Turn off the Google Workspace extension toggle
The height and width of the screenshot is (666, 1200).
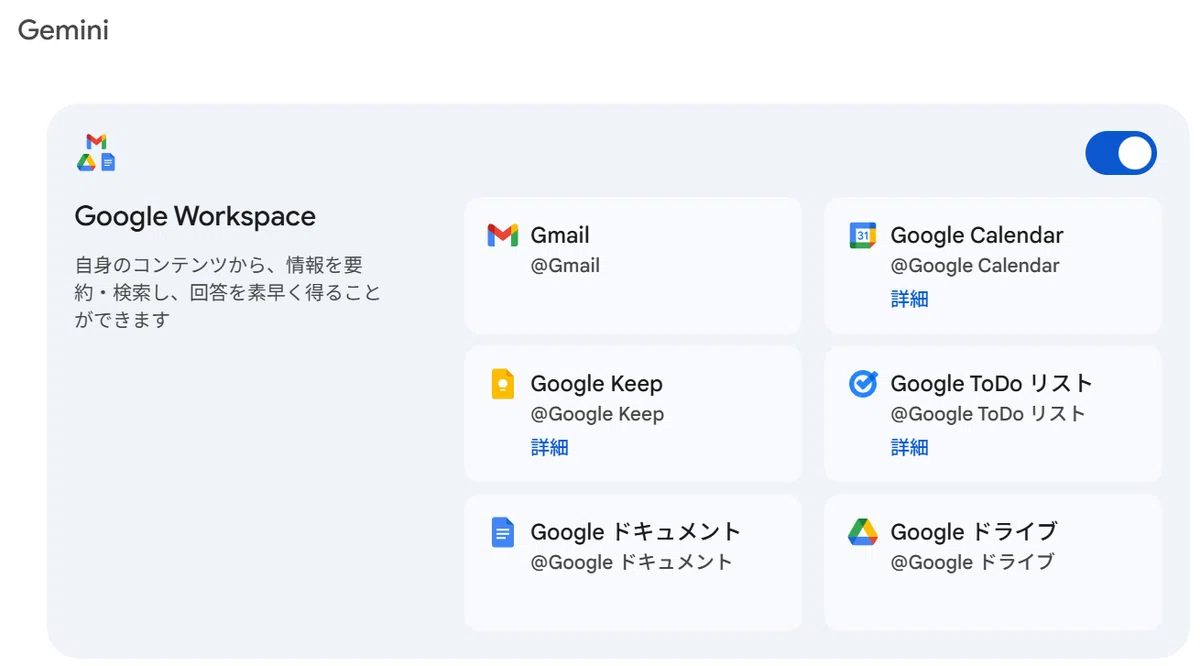[x=1121, y=153]
